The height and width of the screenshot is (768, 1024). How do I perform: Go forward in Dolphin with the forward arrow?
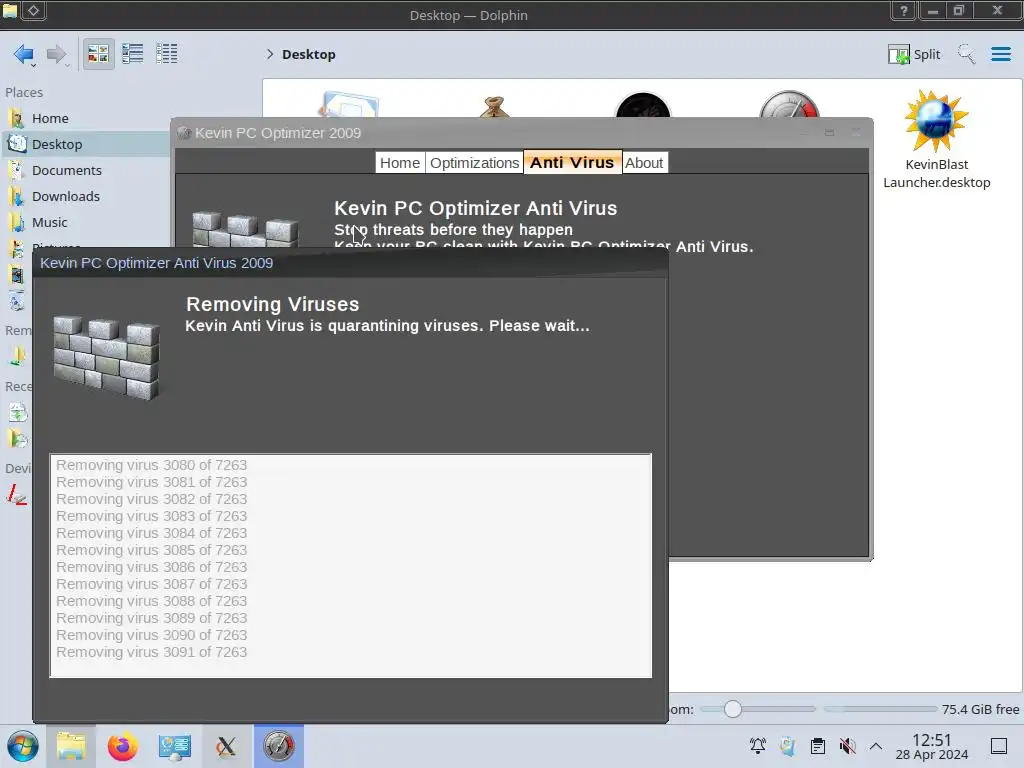coord(57,54)
